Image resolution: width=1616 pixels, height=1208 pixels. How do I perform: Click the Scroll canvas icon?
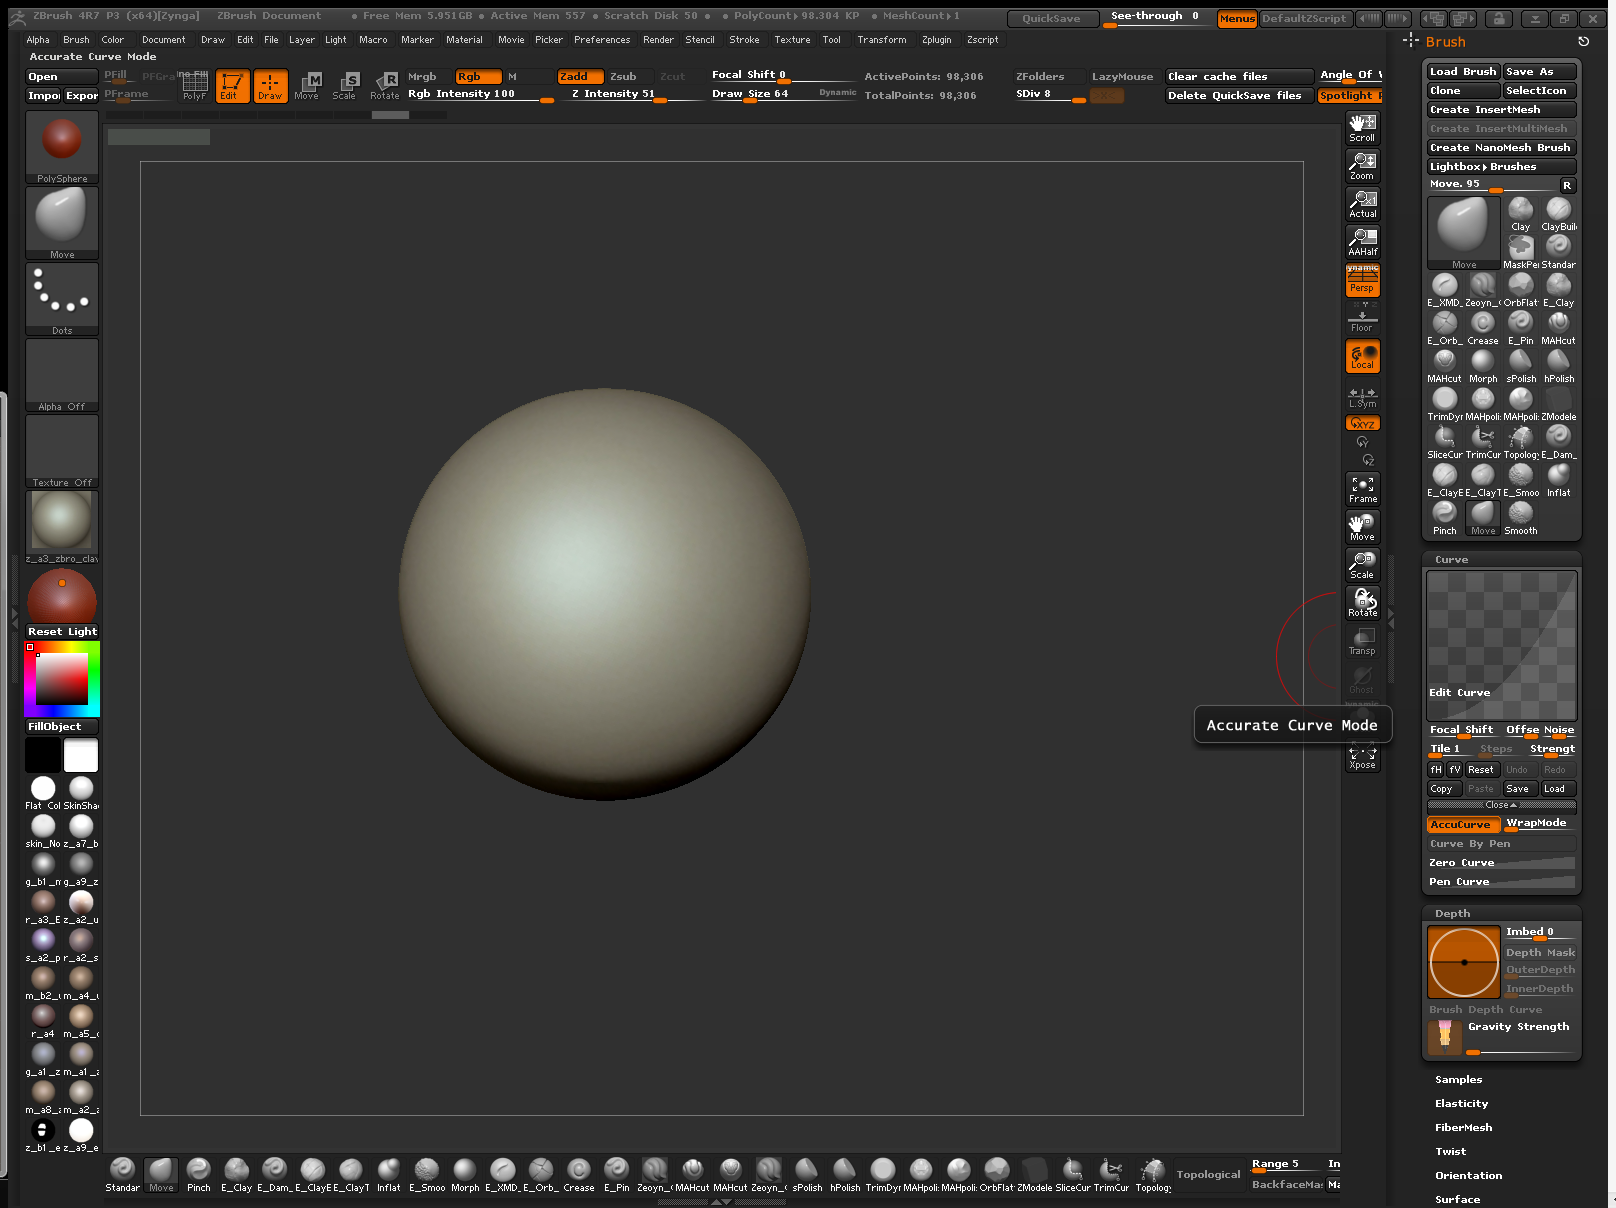(x=1362, y=128)
